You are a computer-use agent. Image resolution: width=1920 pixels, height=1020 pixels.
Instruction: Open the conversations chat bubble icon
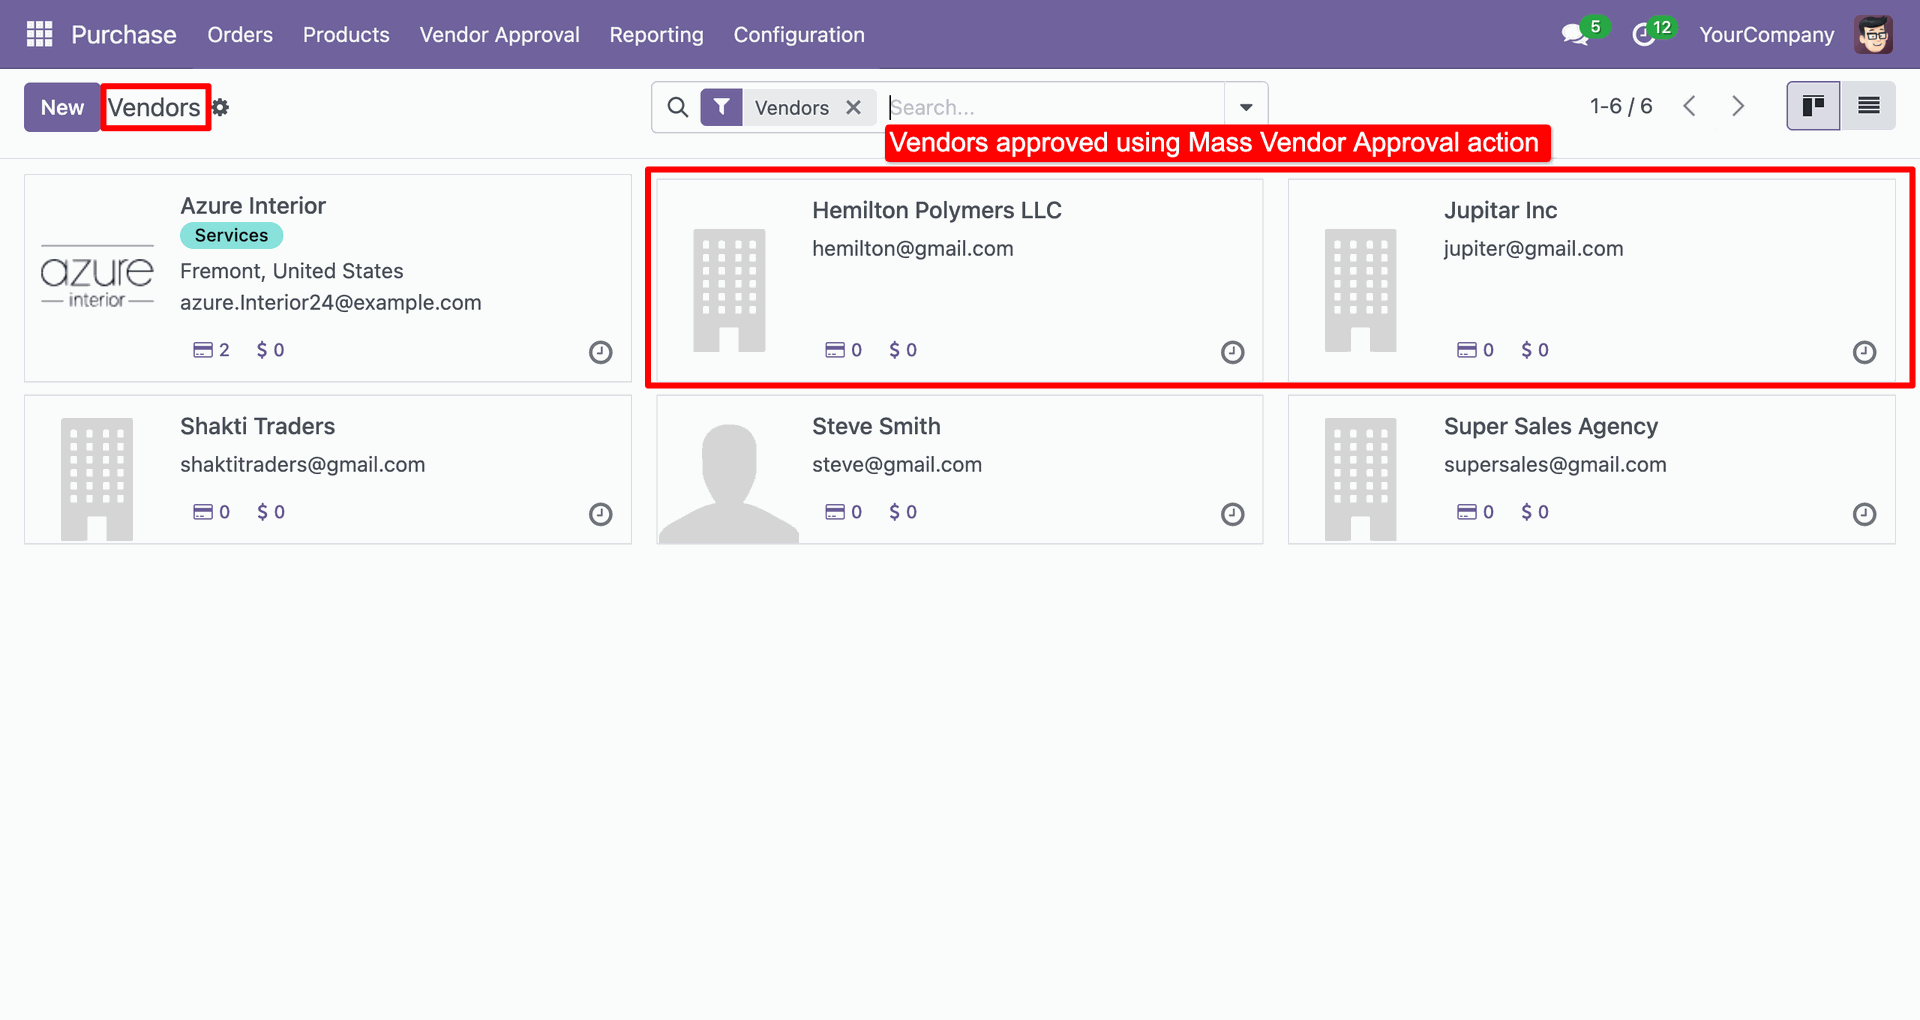[1575, 35]
